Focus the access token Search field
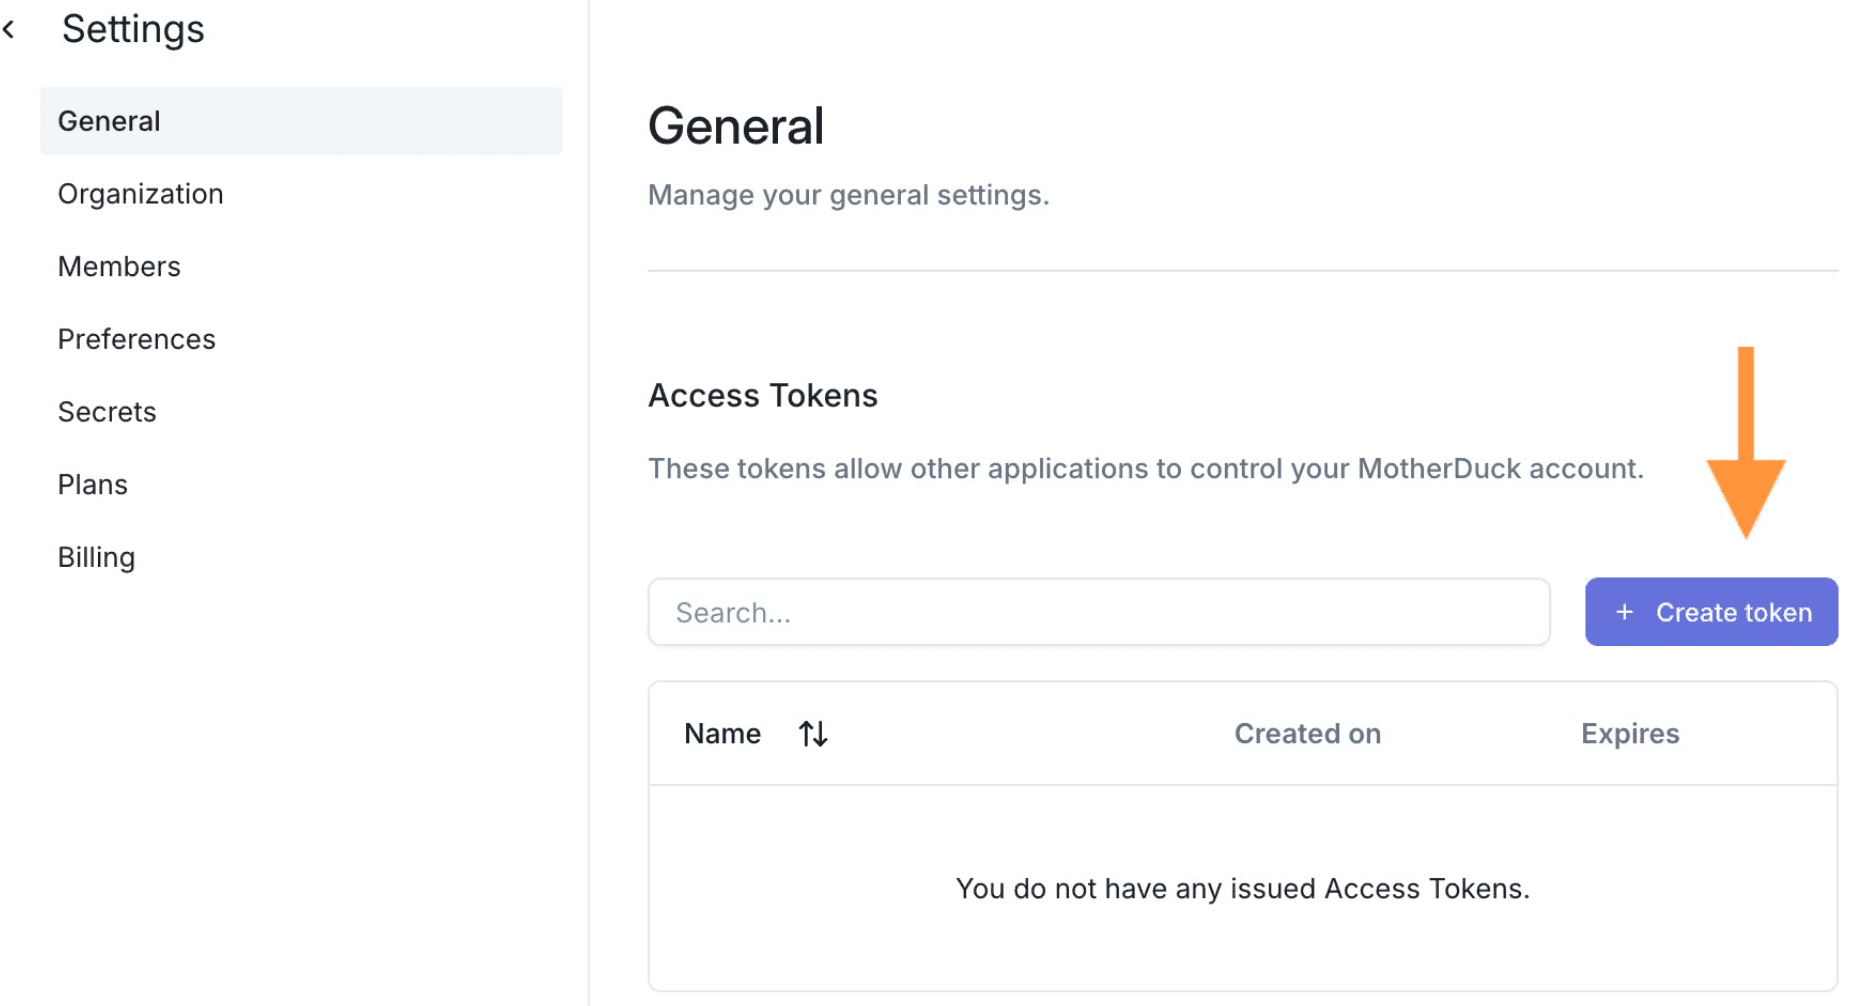Image resolution: width=1852 pixels, height=1006 pixels. (x=1098, y=612)
